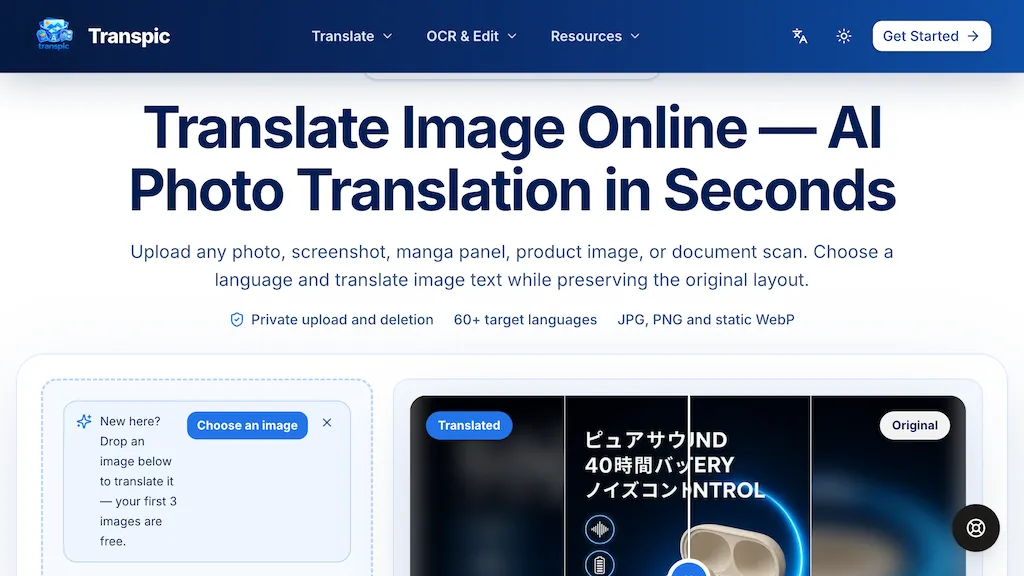Click the 'Translate Image Online' main heading
This screenshot has width=1024, height=576.
tap(512, 159)
